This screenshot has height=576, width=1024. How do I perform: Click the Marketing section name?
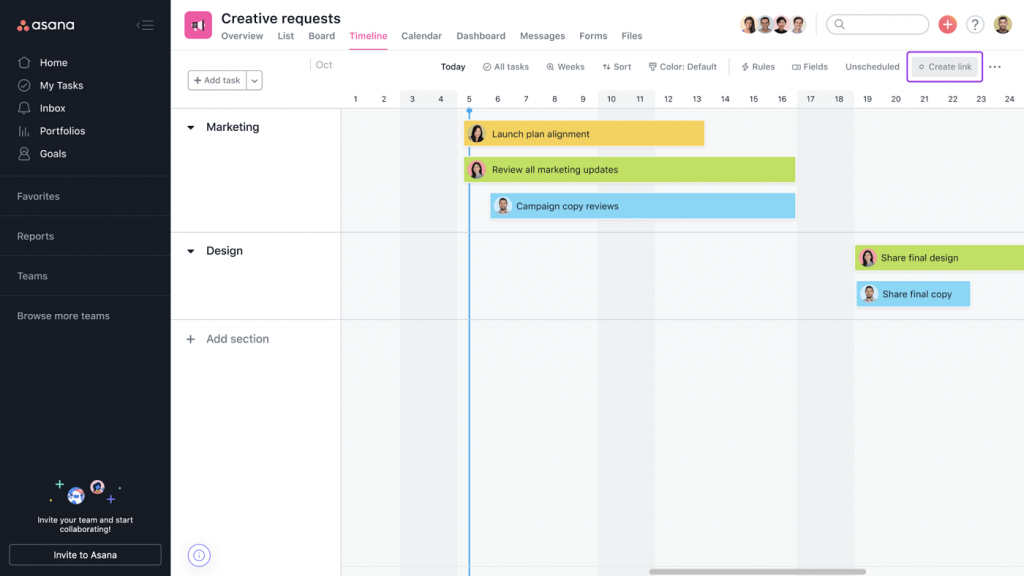(232, 127)
